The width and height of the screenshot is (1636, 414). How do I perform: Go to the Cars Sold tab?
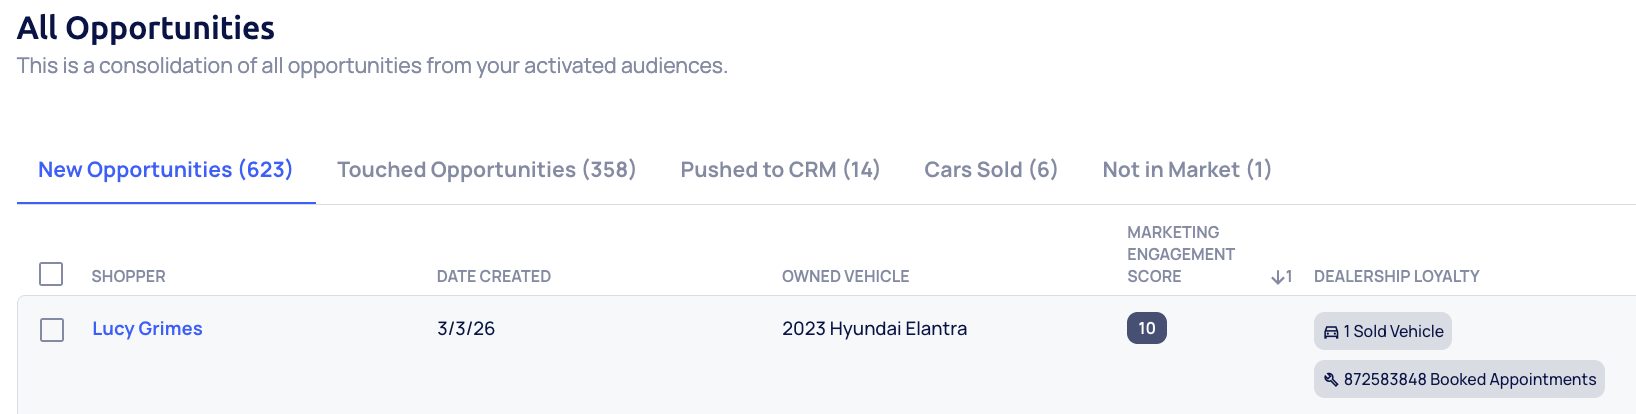[x=991, y=170]
